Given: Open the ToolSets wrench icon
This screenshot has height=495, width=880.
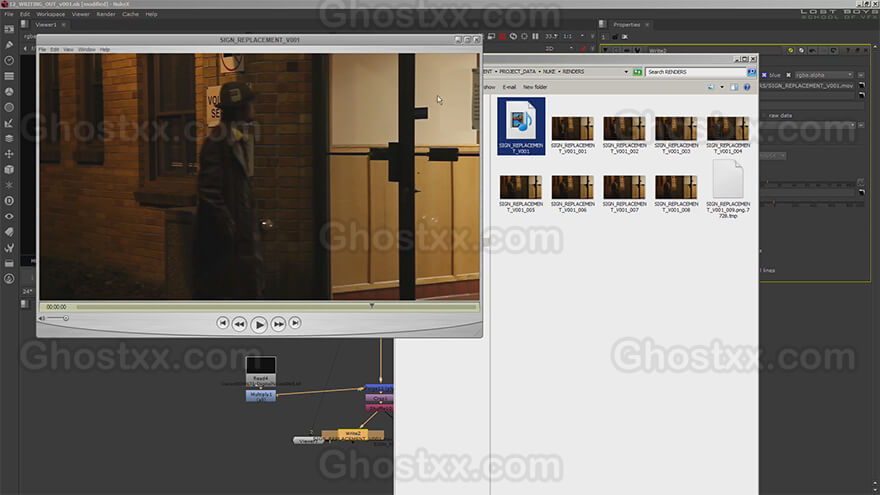Looking at the screenshot, I should pos(9,248).
